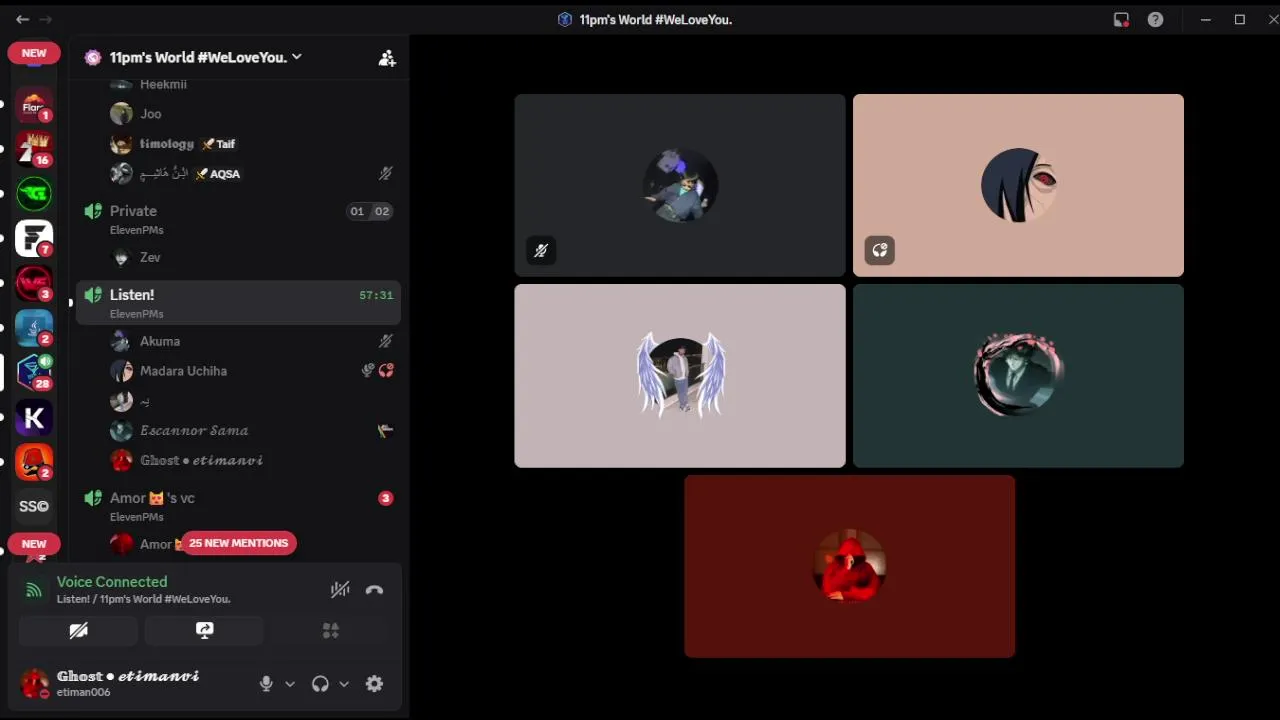This screenshot has width=1280, height=720.
Task: Open the SSO server icon
Action: [x=34, y=506]
